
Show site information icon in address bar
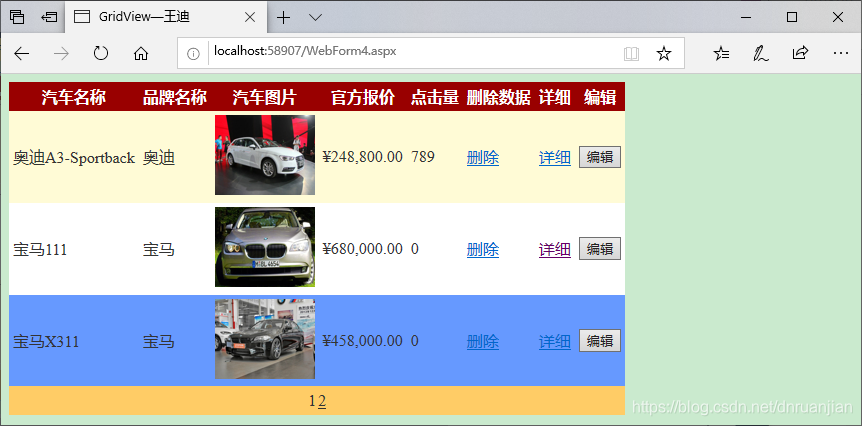pos(193,53)
